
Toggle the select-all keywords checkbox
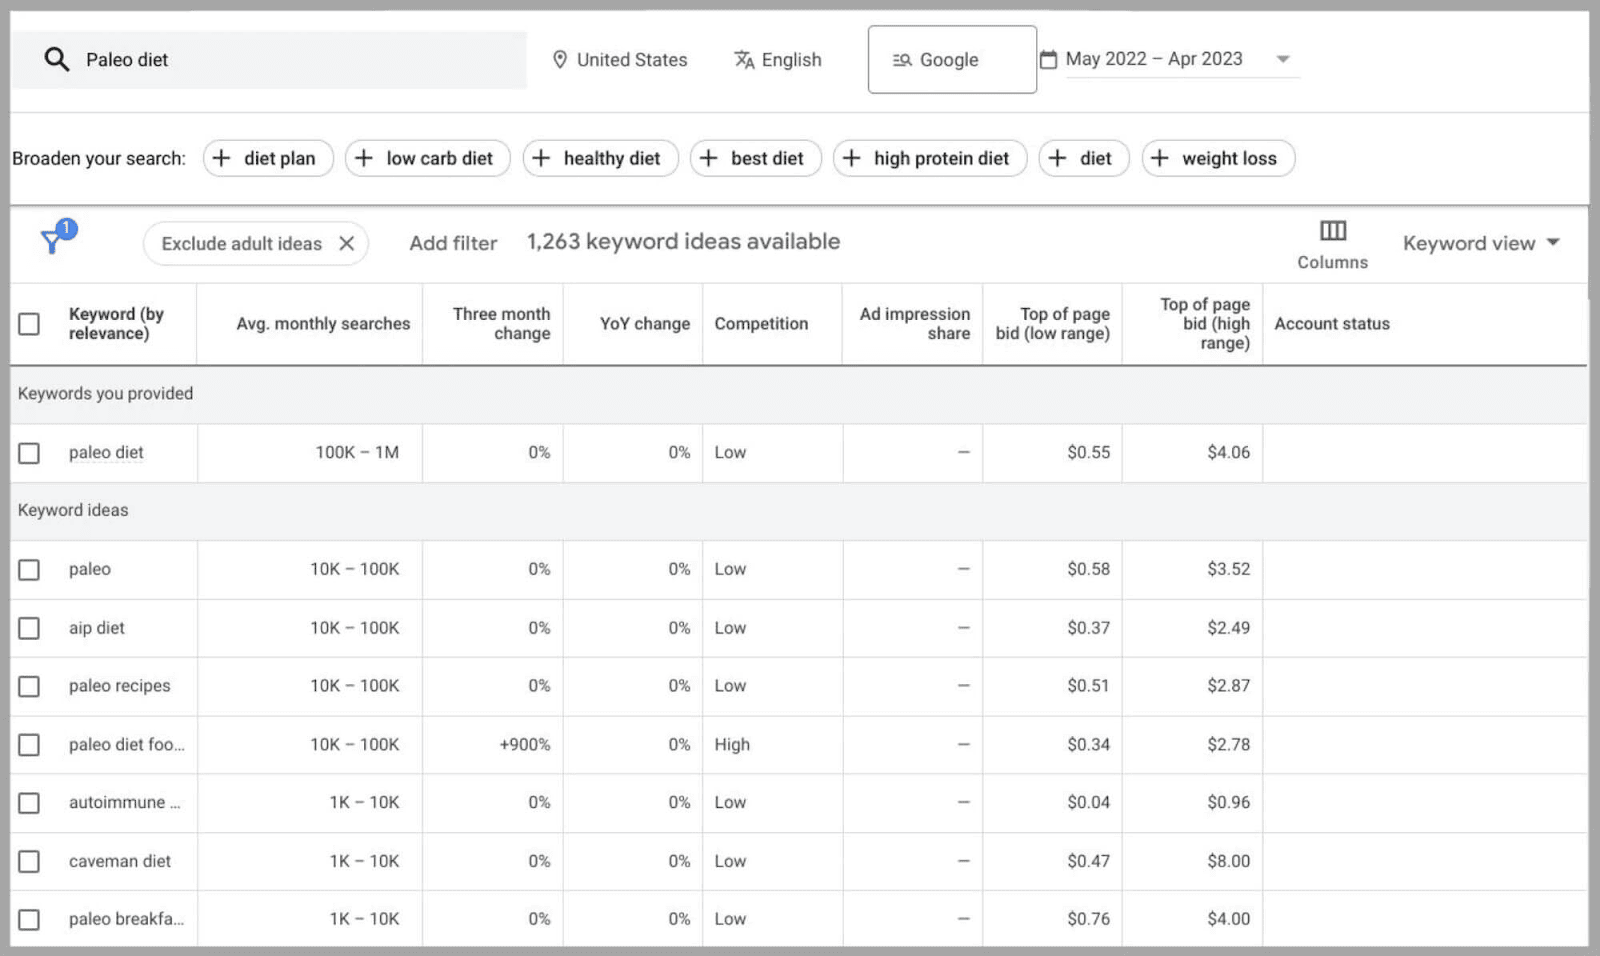[28, 323]
